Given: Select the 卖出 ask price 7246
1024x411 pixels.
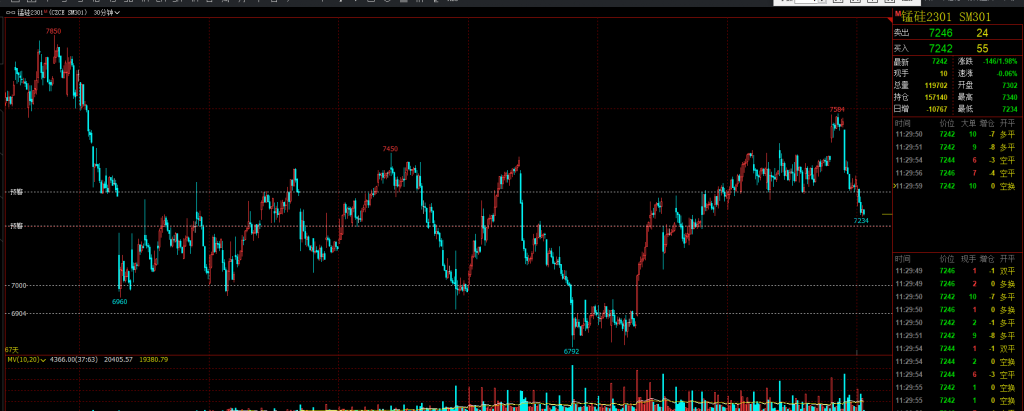Looking at the screenshot, I should pos(940,33).
